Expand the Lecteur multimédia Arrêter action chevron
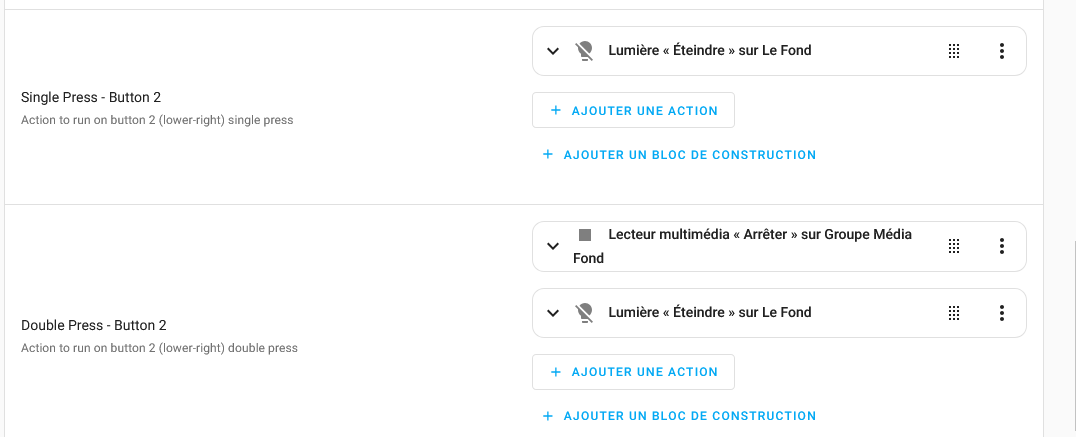The height and width of the screenshot is (437, 1076). (x=553, y=246)
